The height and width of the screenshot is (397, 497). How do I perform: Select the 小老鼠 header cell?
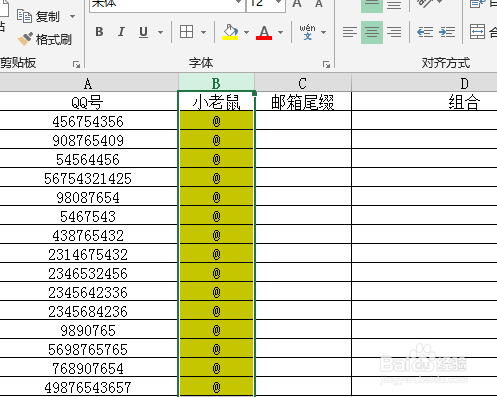click(216, 102)
